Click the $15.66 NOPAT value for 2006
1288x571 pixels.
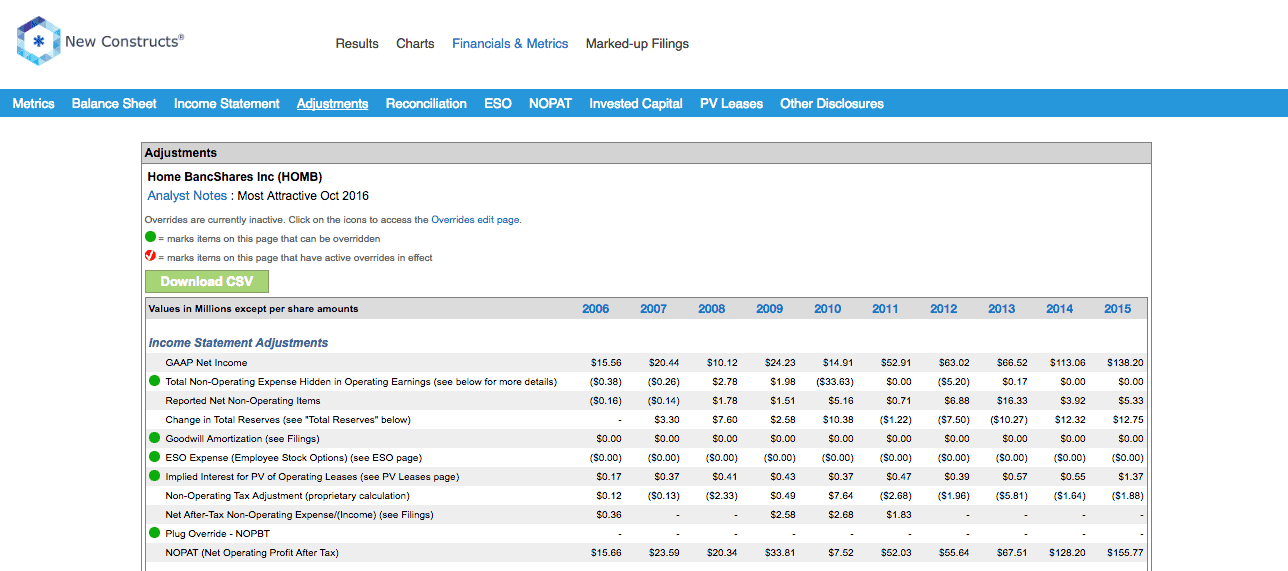coord(606,552)
